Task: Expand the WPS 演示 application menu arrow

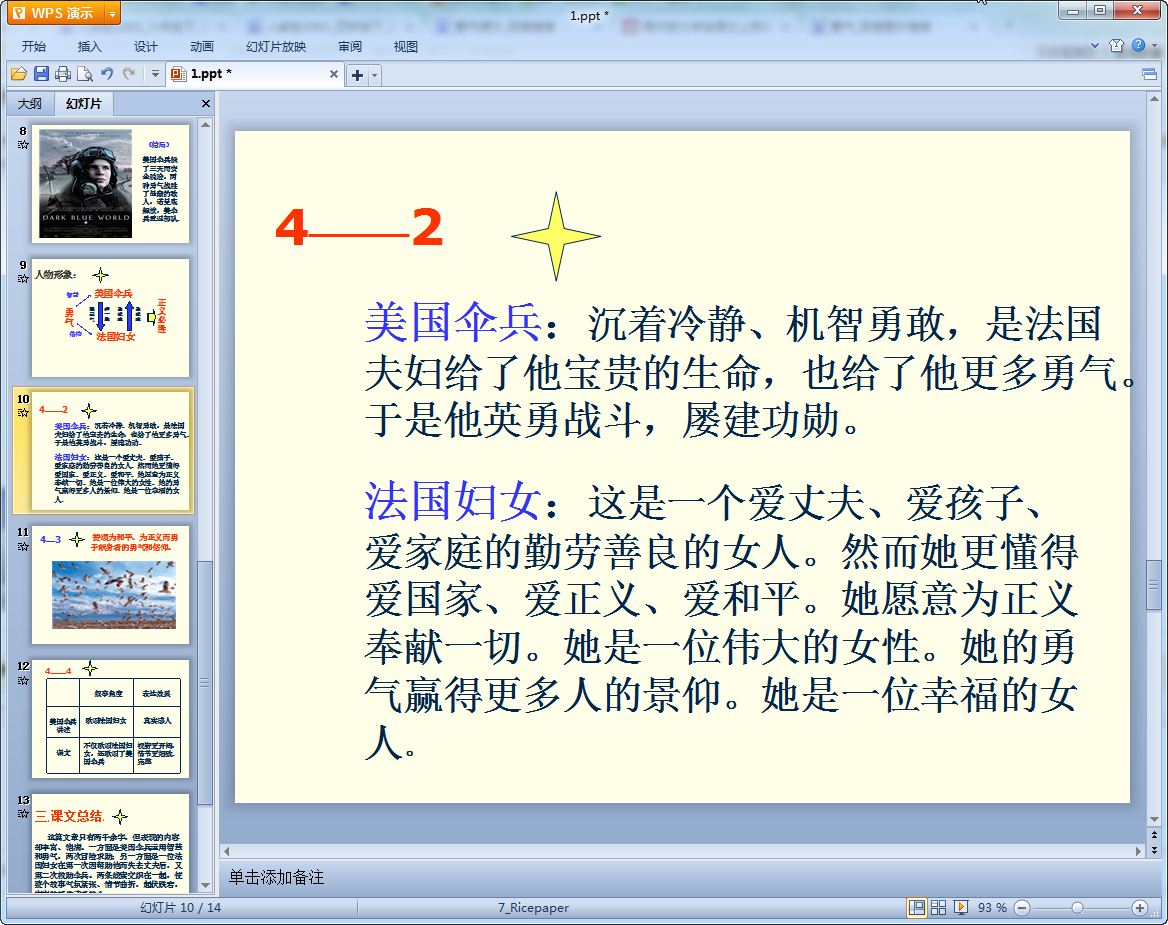Action: click(112, 13)
